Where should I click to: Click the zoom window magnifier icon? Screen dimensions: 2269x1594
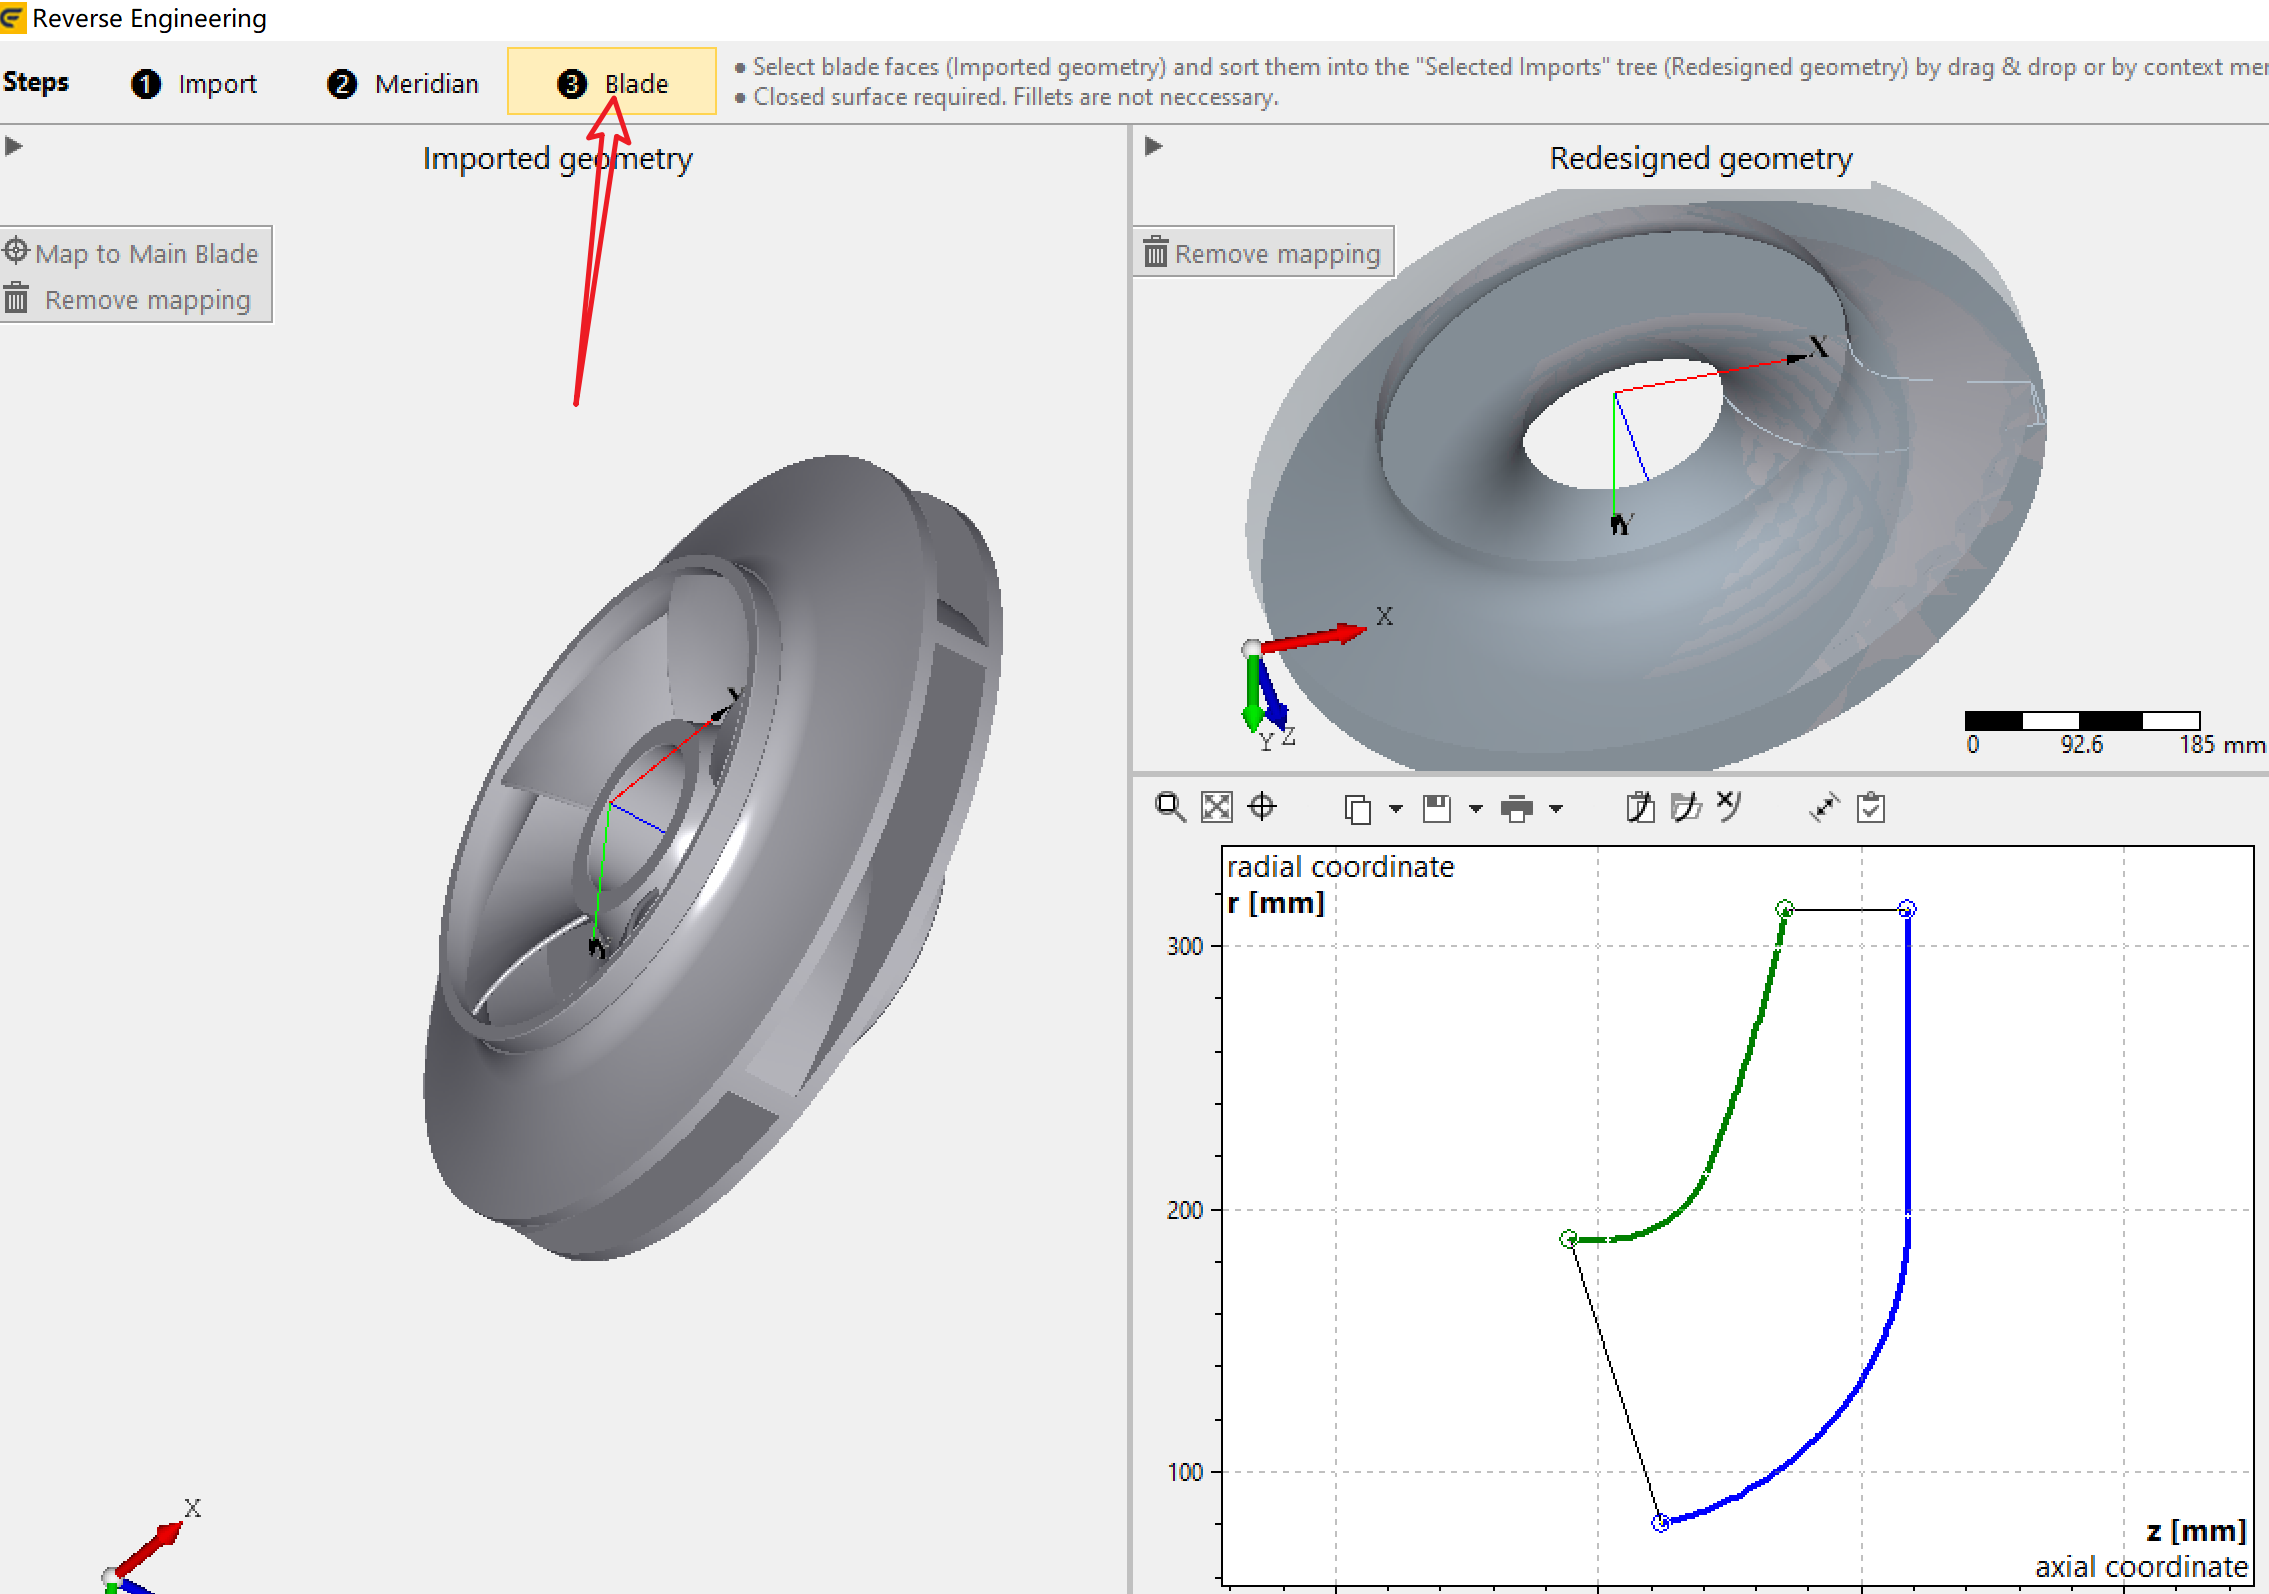[x=1169, y=807]
